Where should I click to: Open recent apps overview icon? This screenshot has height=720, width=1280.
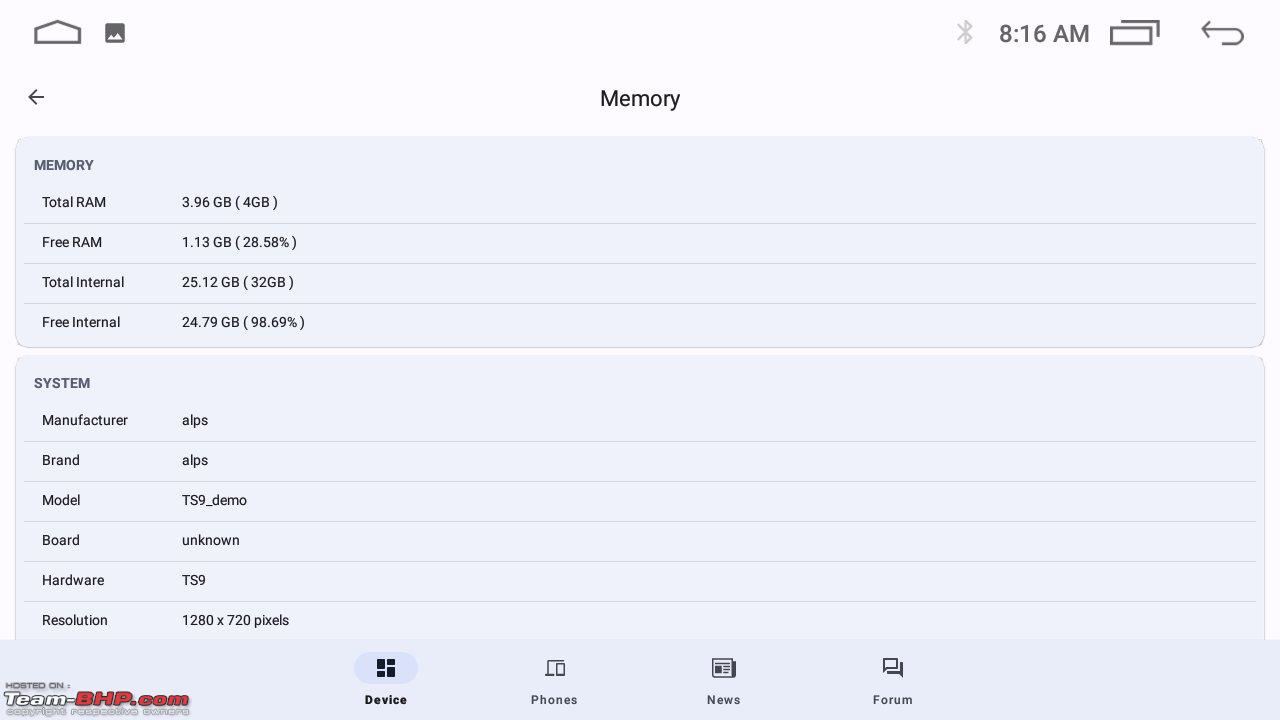click(1135, 33)
